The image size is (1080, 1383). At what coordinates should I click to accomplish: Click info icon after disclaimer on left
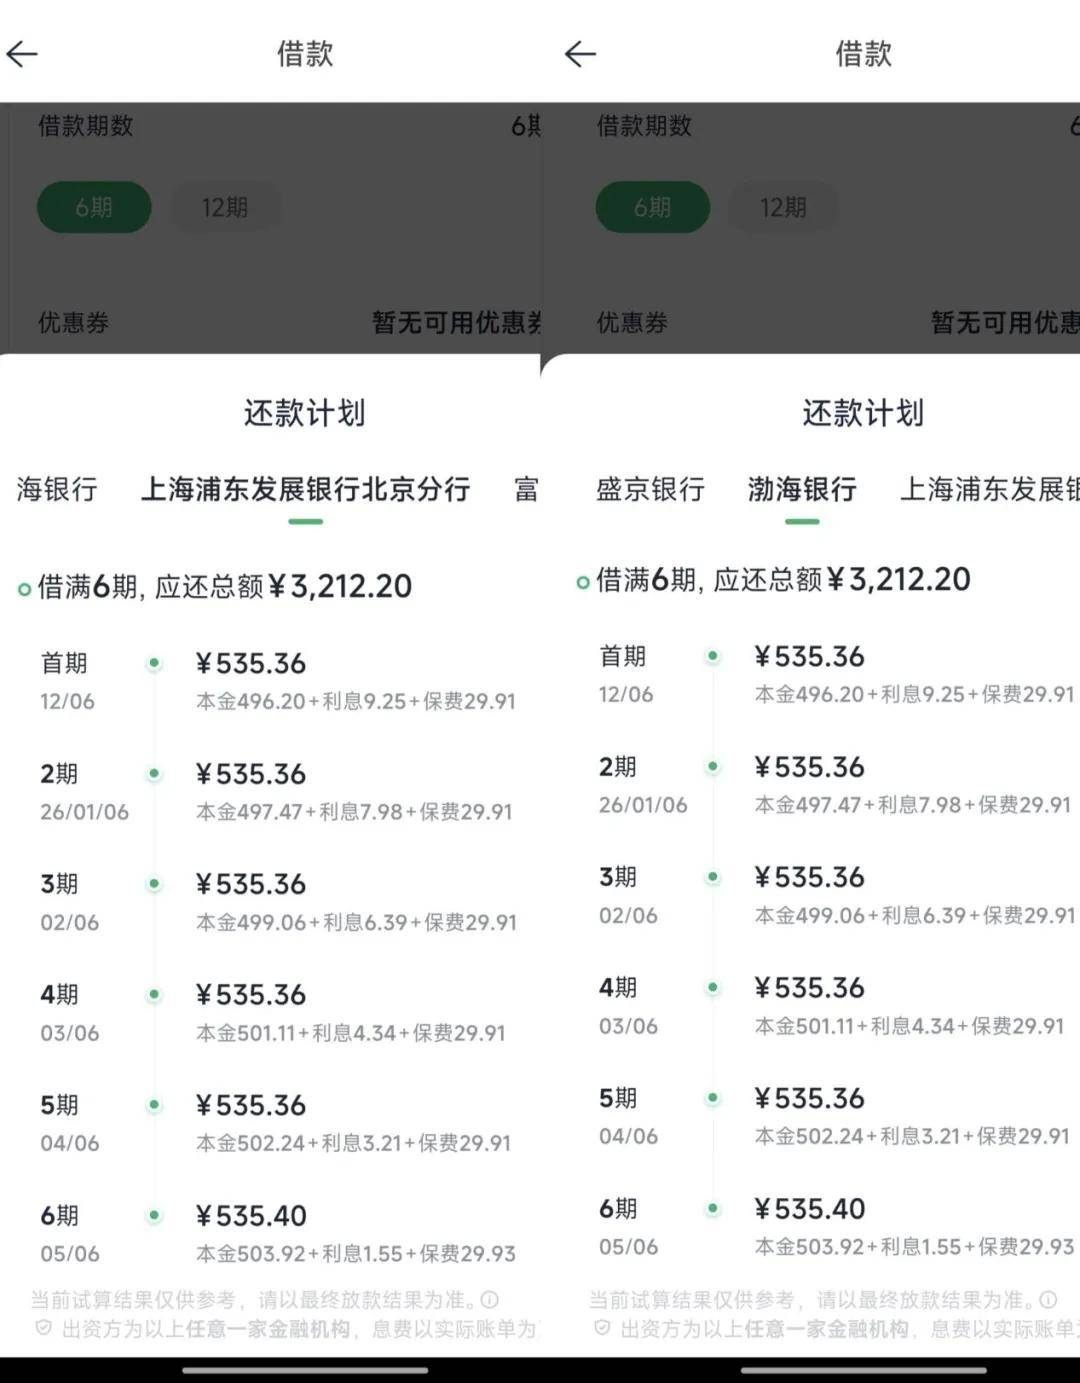[490, 1300]
